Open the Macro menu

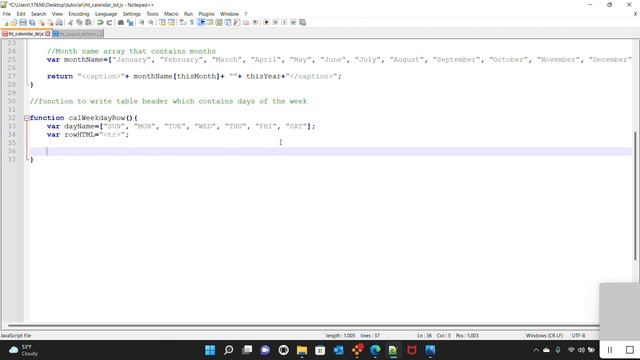171,14
